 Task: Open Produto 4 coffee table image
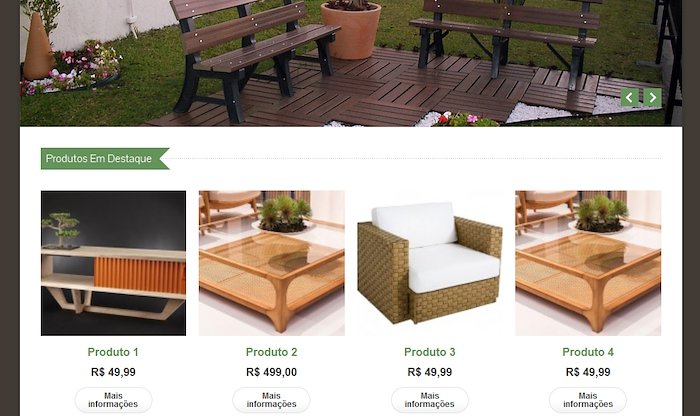pyautogui.click(x=588, y=263)
